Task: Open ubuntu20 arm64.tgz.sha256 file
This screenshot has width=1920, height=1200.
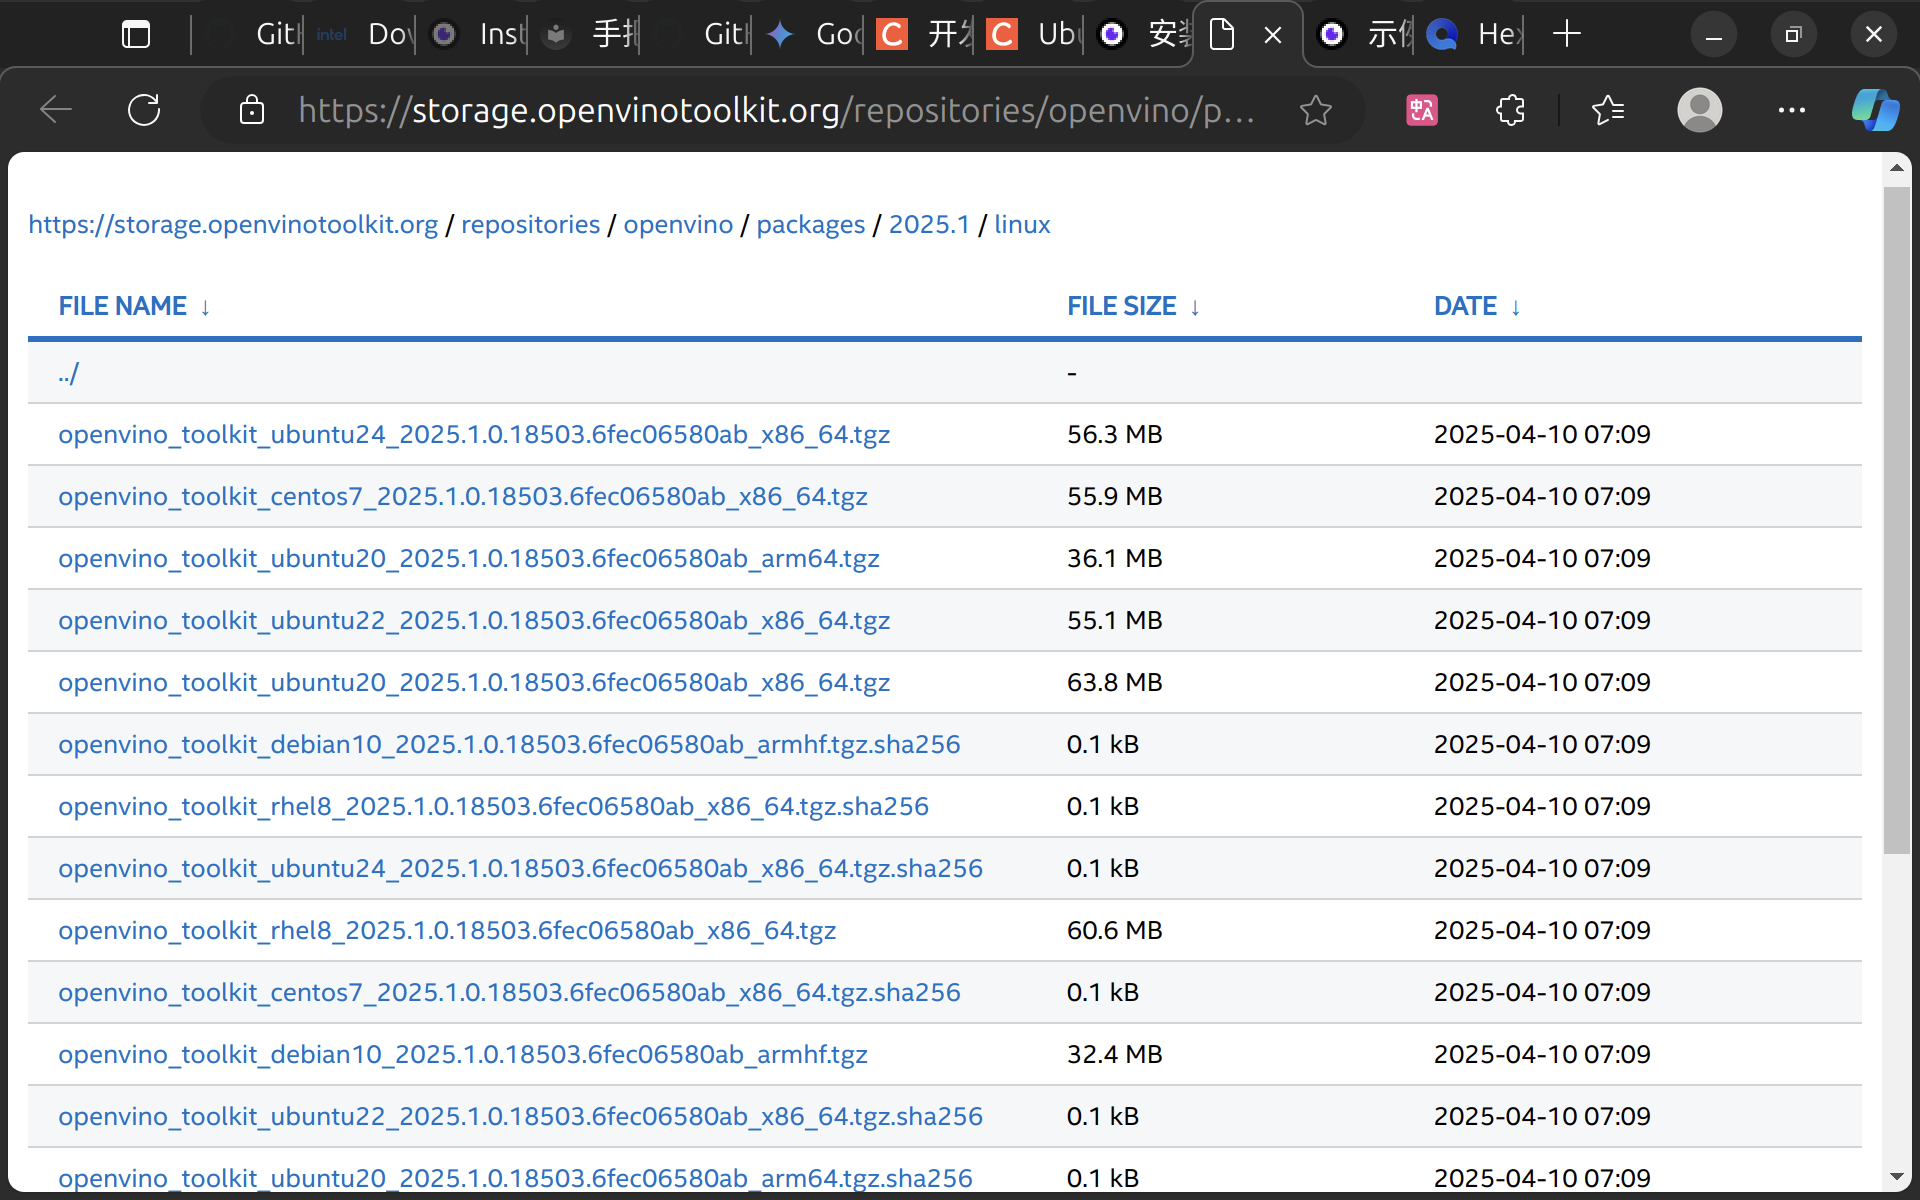Action: click(515, 1178)
